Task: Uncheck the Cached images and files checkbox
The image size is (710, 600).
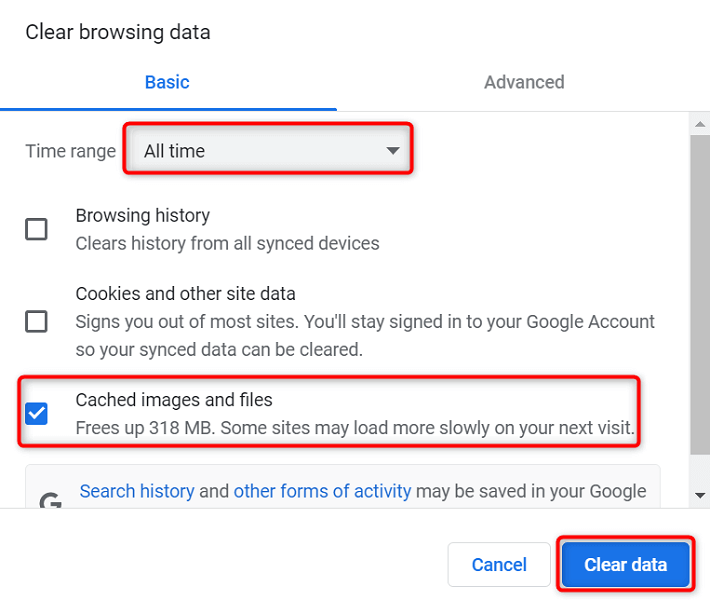Action: 36,413
